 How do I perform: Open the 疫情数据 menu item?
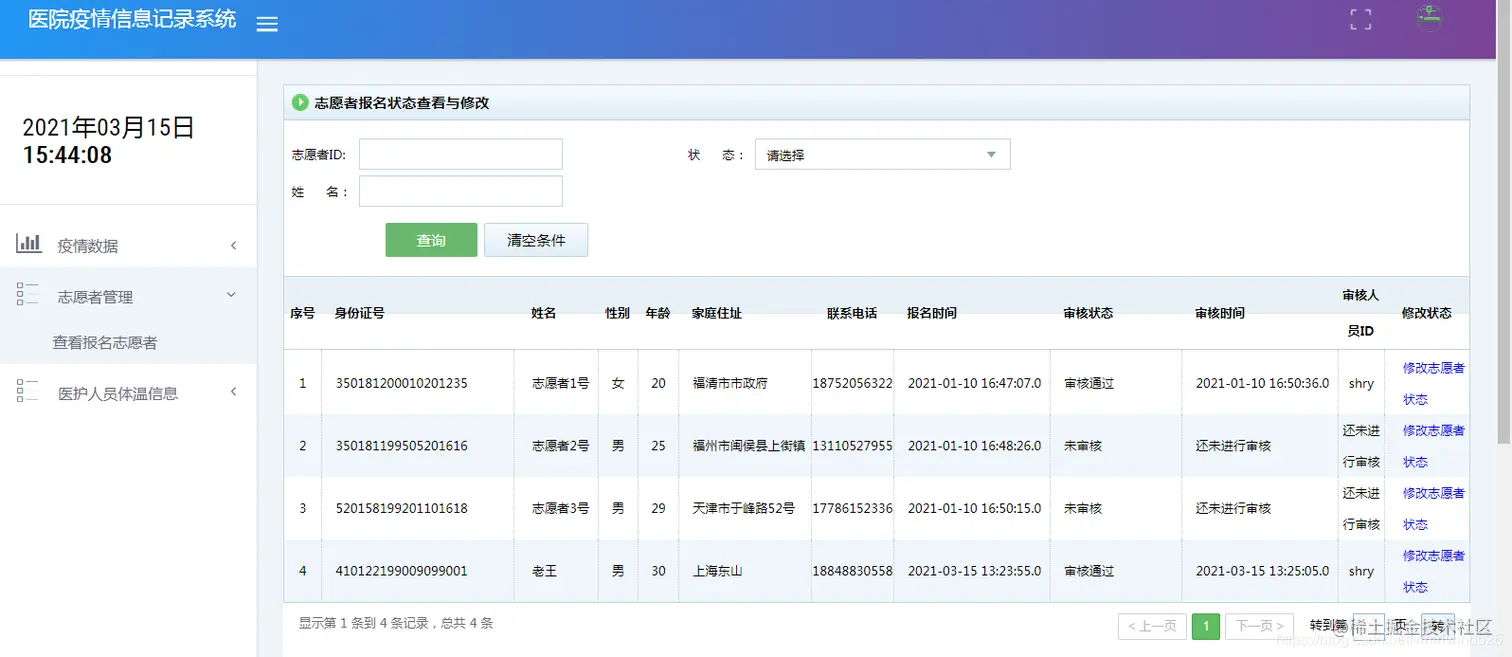(x=128, y=246)
